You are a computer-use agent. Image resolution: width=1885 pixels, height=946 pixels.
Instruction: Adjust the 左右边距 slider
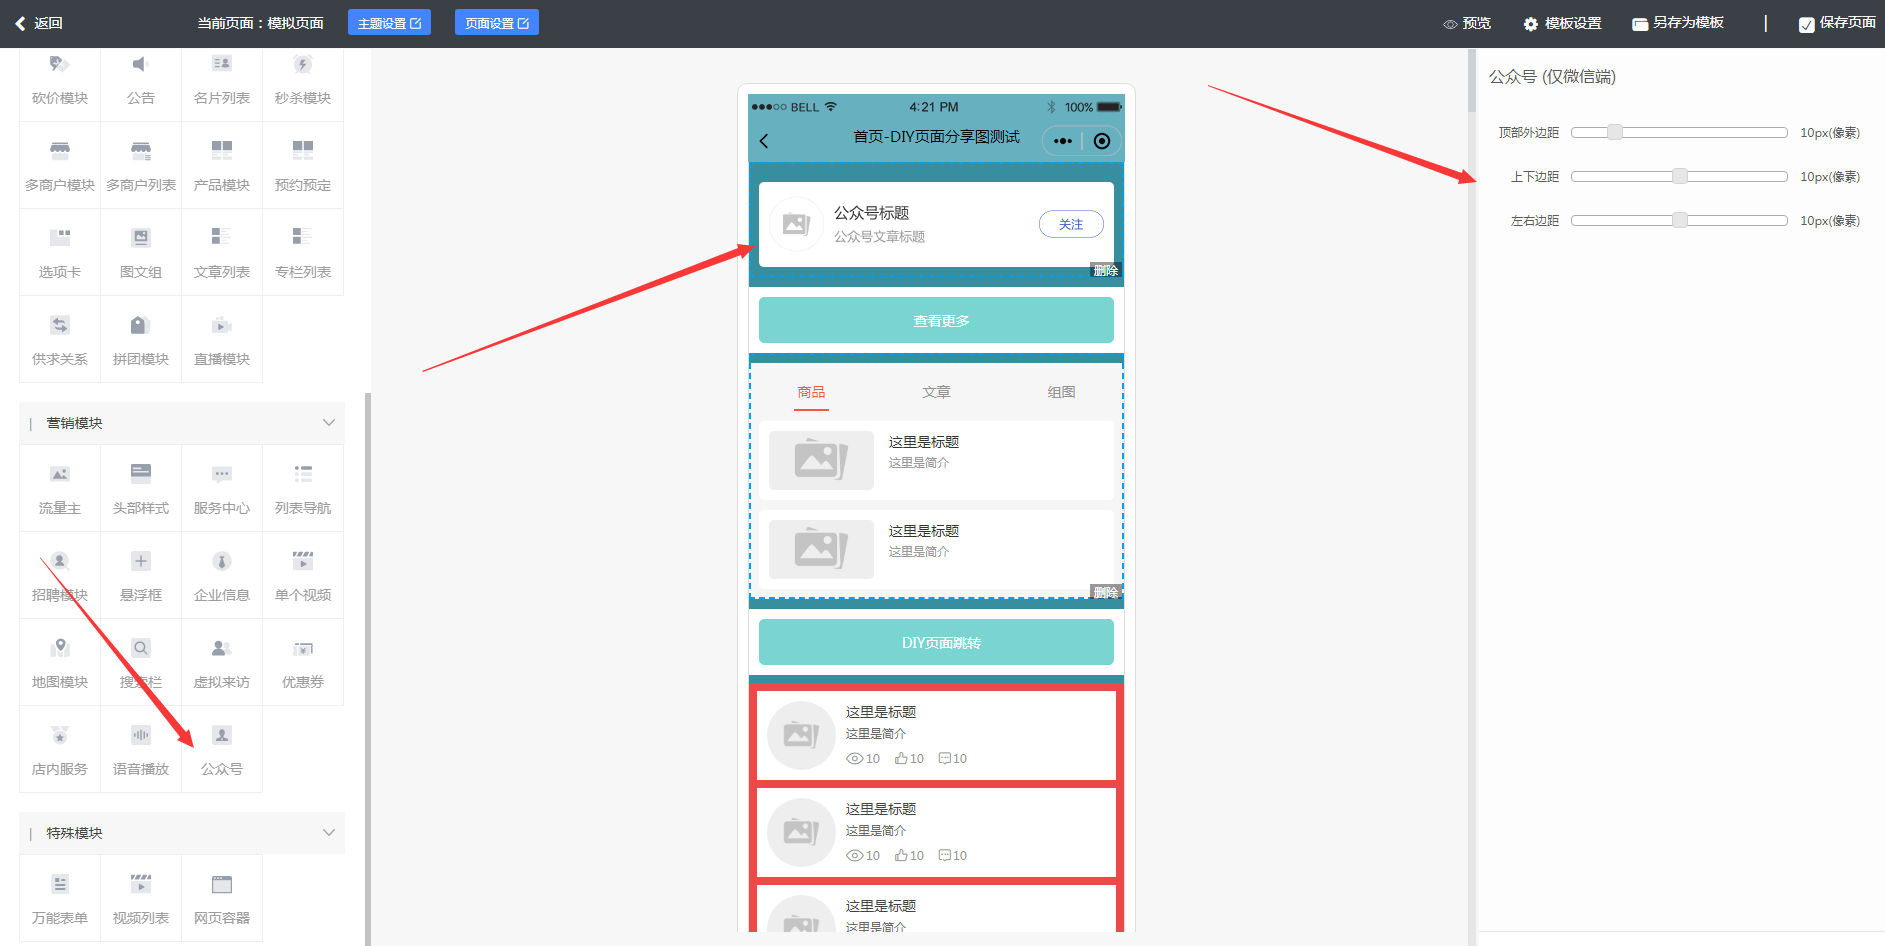(x=1679, y=220)
